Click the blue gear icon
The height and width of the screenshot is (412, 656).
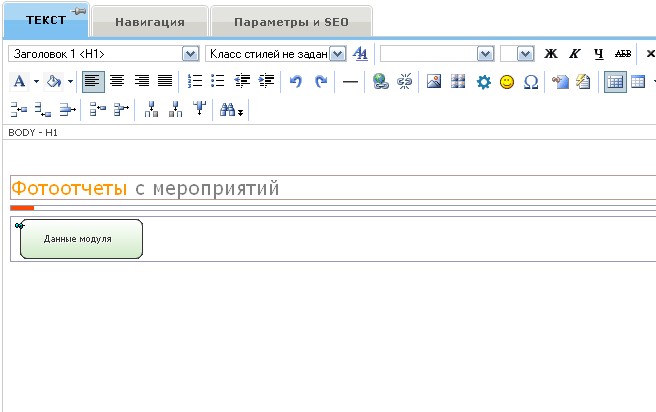(x=483, y=82)
